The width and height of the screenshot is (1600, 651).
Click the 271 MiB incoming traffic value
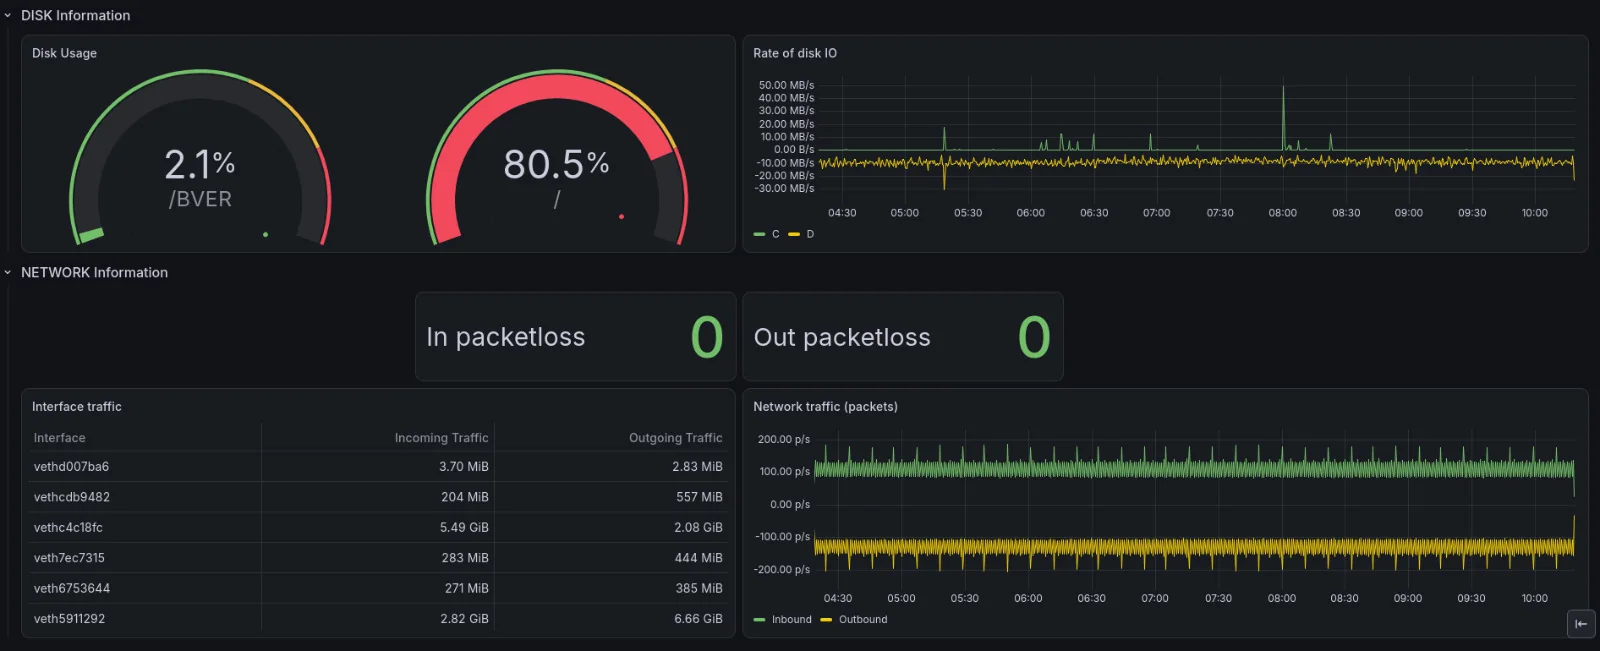point(467,589)
